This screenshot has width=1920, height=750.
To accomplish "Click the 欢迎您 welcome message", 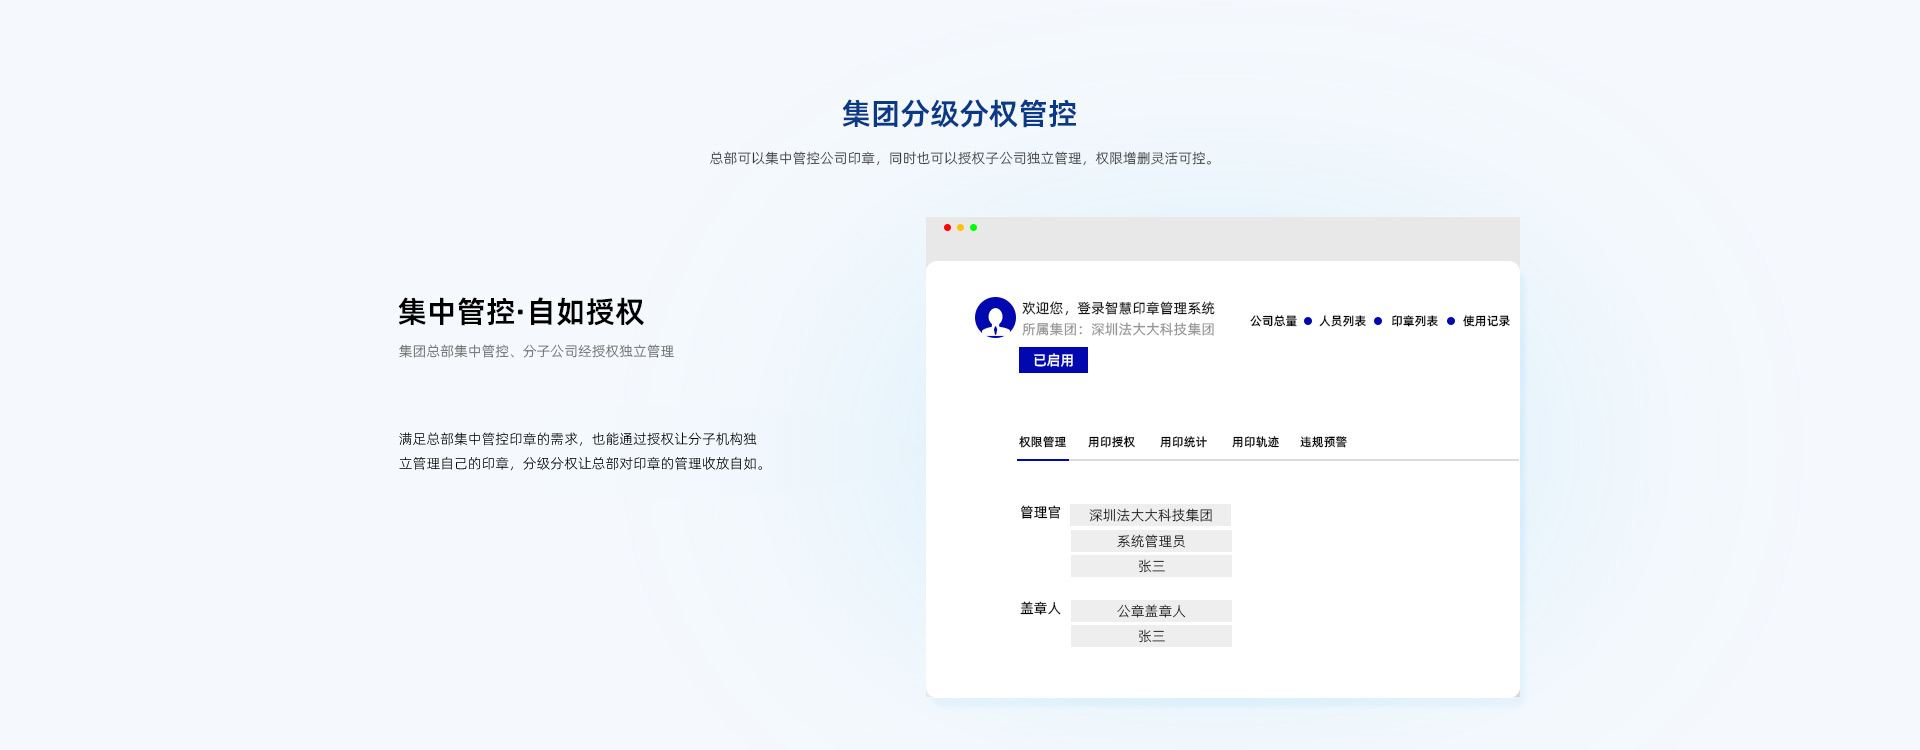I will 1118,308.
